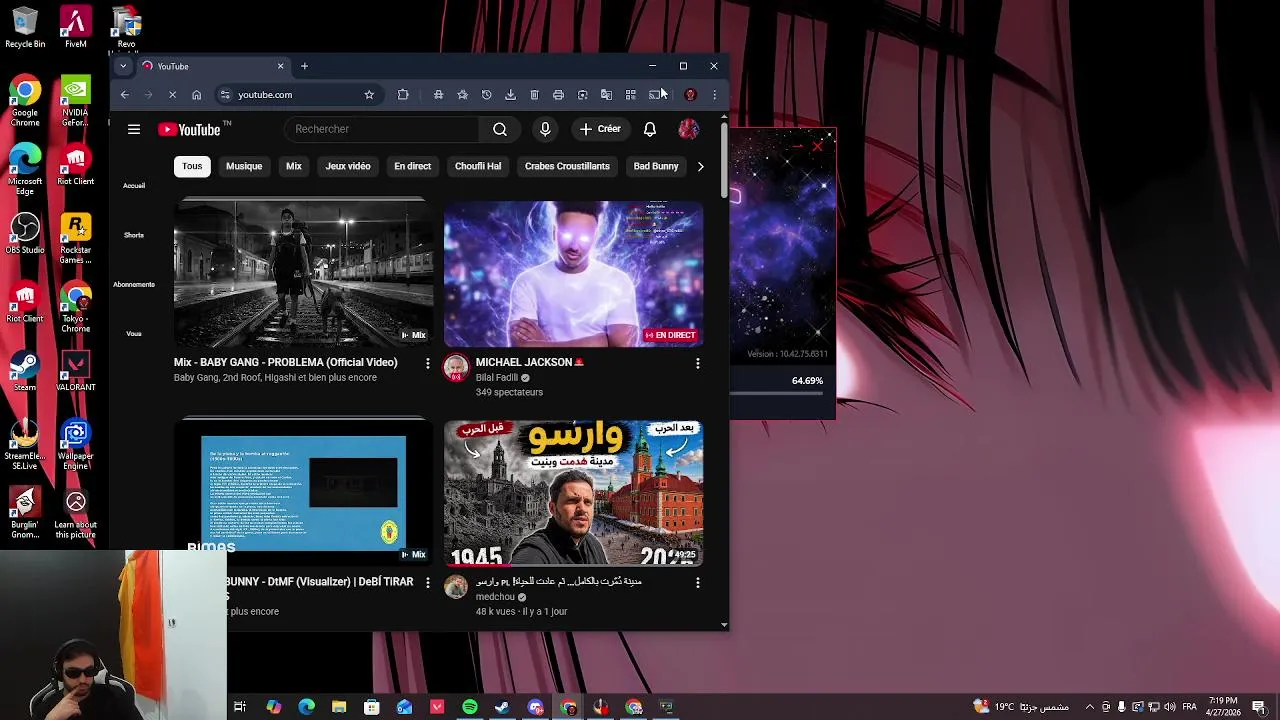Open Spotify from the taskbar
The height and width of the screenshot is (720, 1280).
470,707
